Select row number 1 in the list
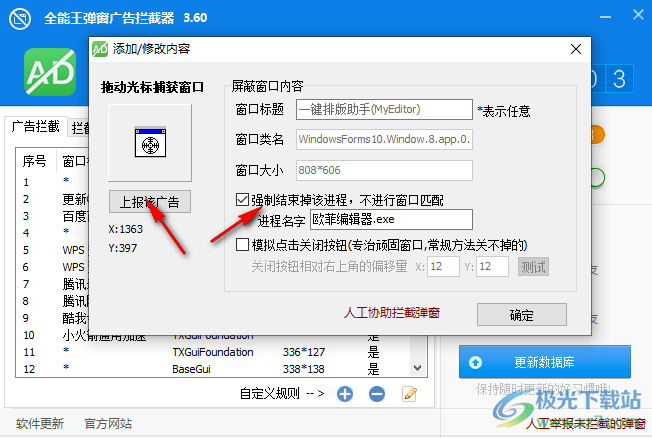Screen dimensions: 652x438 [x=53, y=182]
